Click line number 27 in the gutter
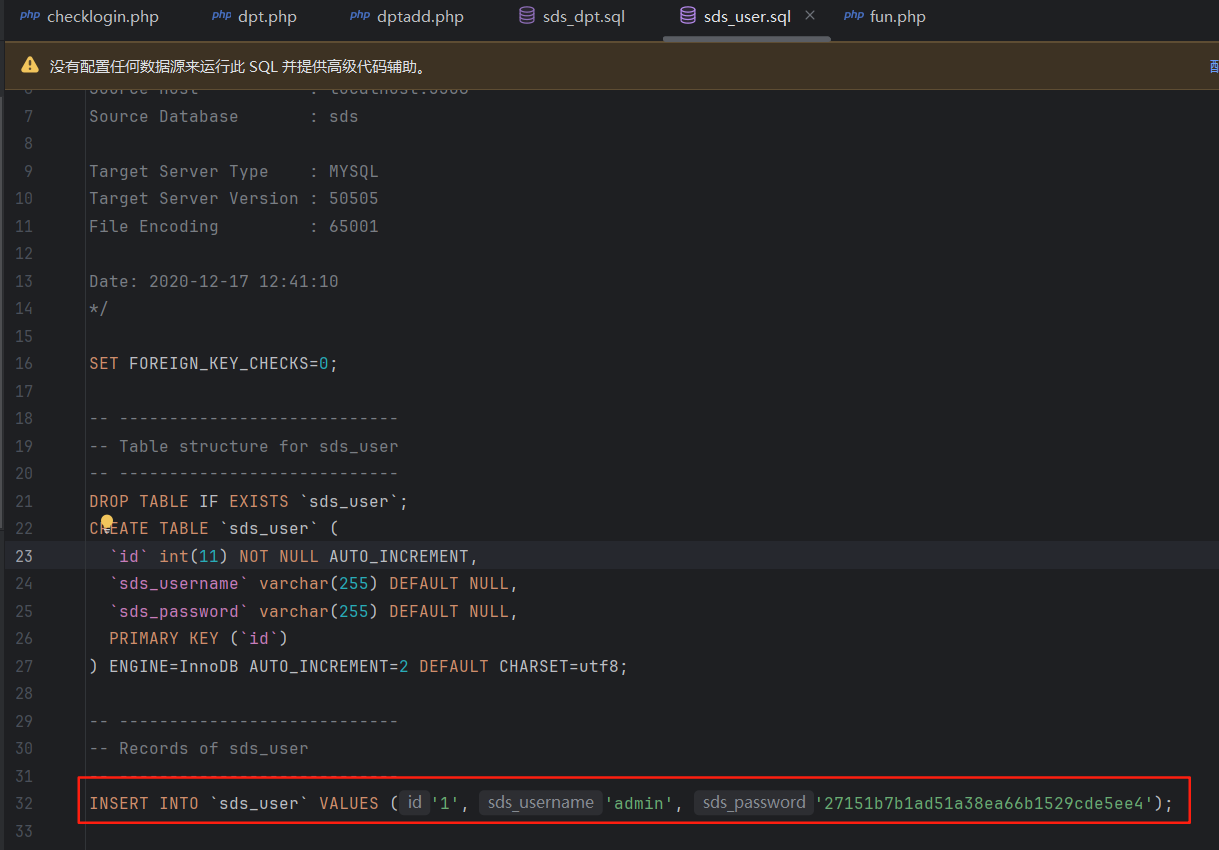 click(x=24, y=666)
